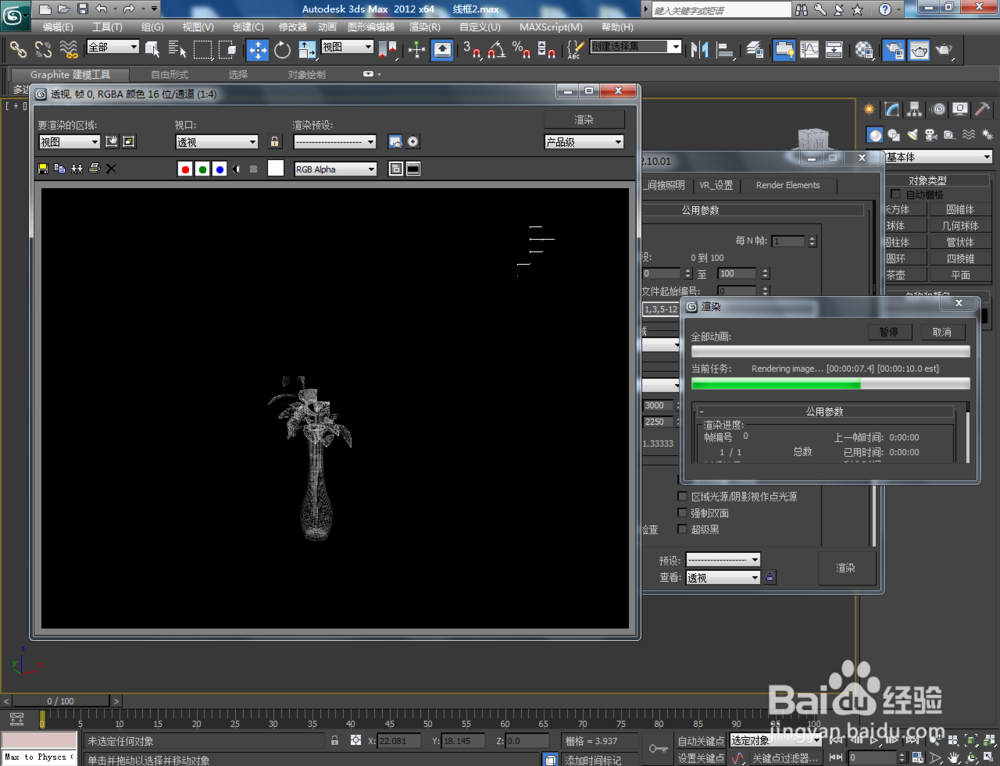Click the white background color swatch
The height and width of the screenshot is (766, 1000).
click(275, 168)
